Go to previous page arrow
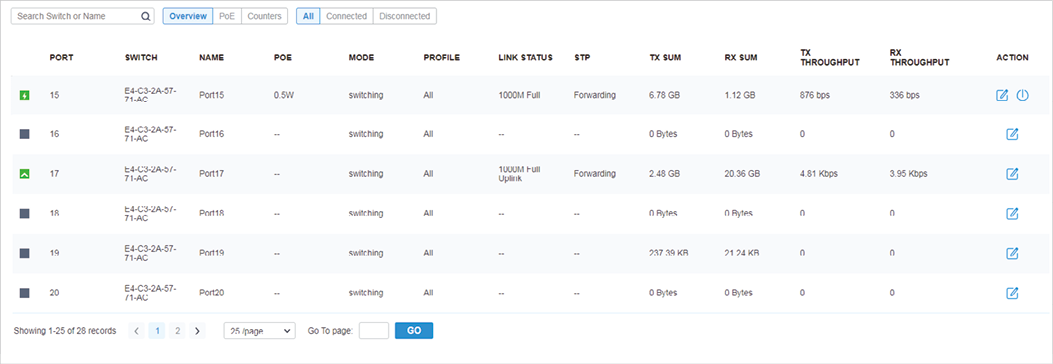Viewport: 1053px width, 364px height. tap(136, 330)
